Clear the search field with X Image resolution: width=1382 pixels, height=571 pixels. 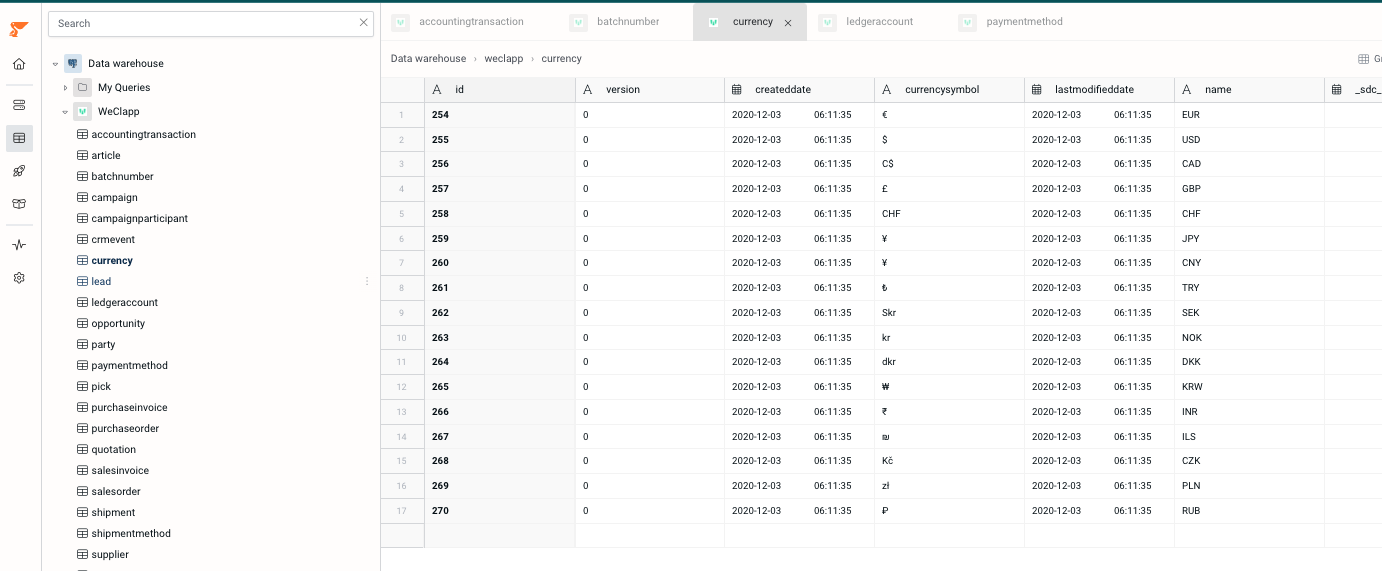(x=363, y=23)
